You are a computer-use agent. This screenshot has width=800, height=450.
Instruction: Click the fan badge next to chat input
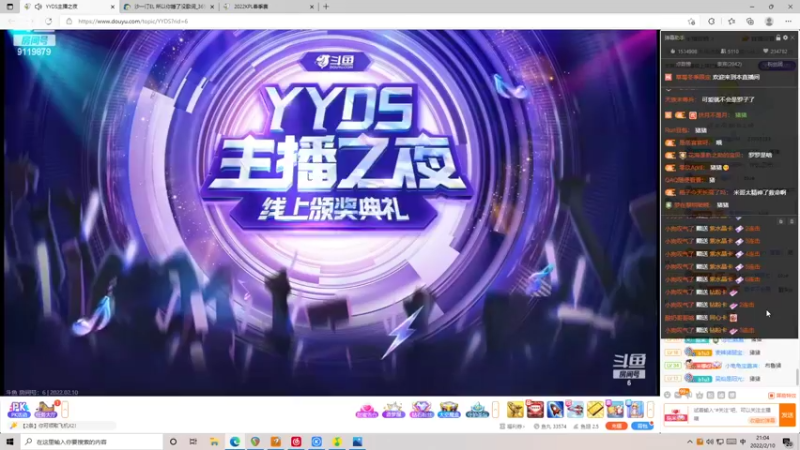676,415
